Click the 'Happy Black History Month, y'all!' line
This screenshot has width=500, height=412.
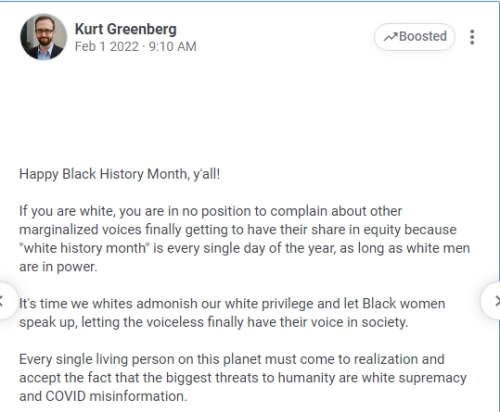pos(119,174)
